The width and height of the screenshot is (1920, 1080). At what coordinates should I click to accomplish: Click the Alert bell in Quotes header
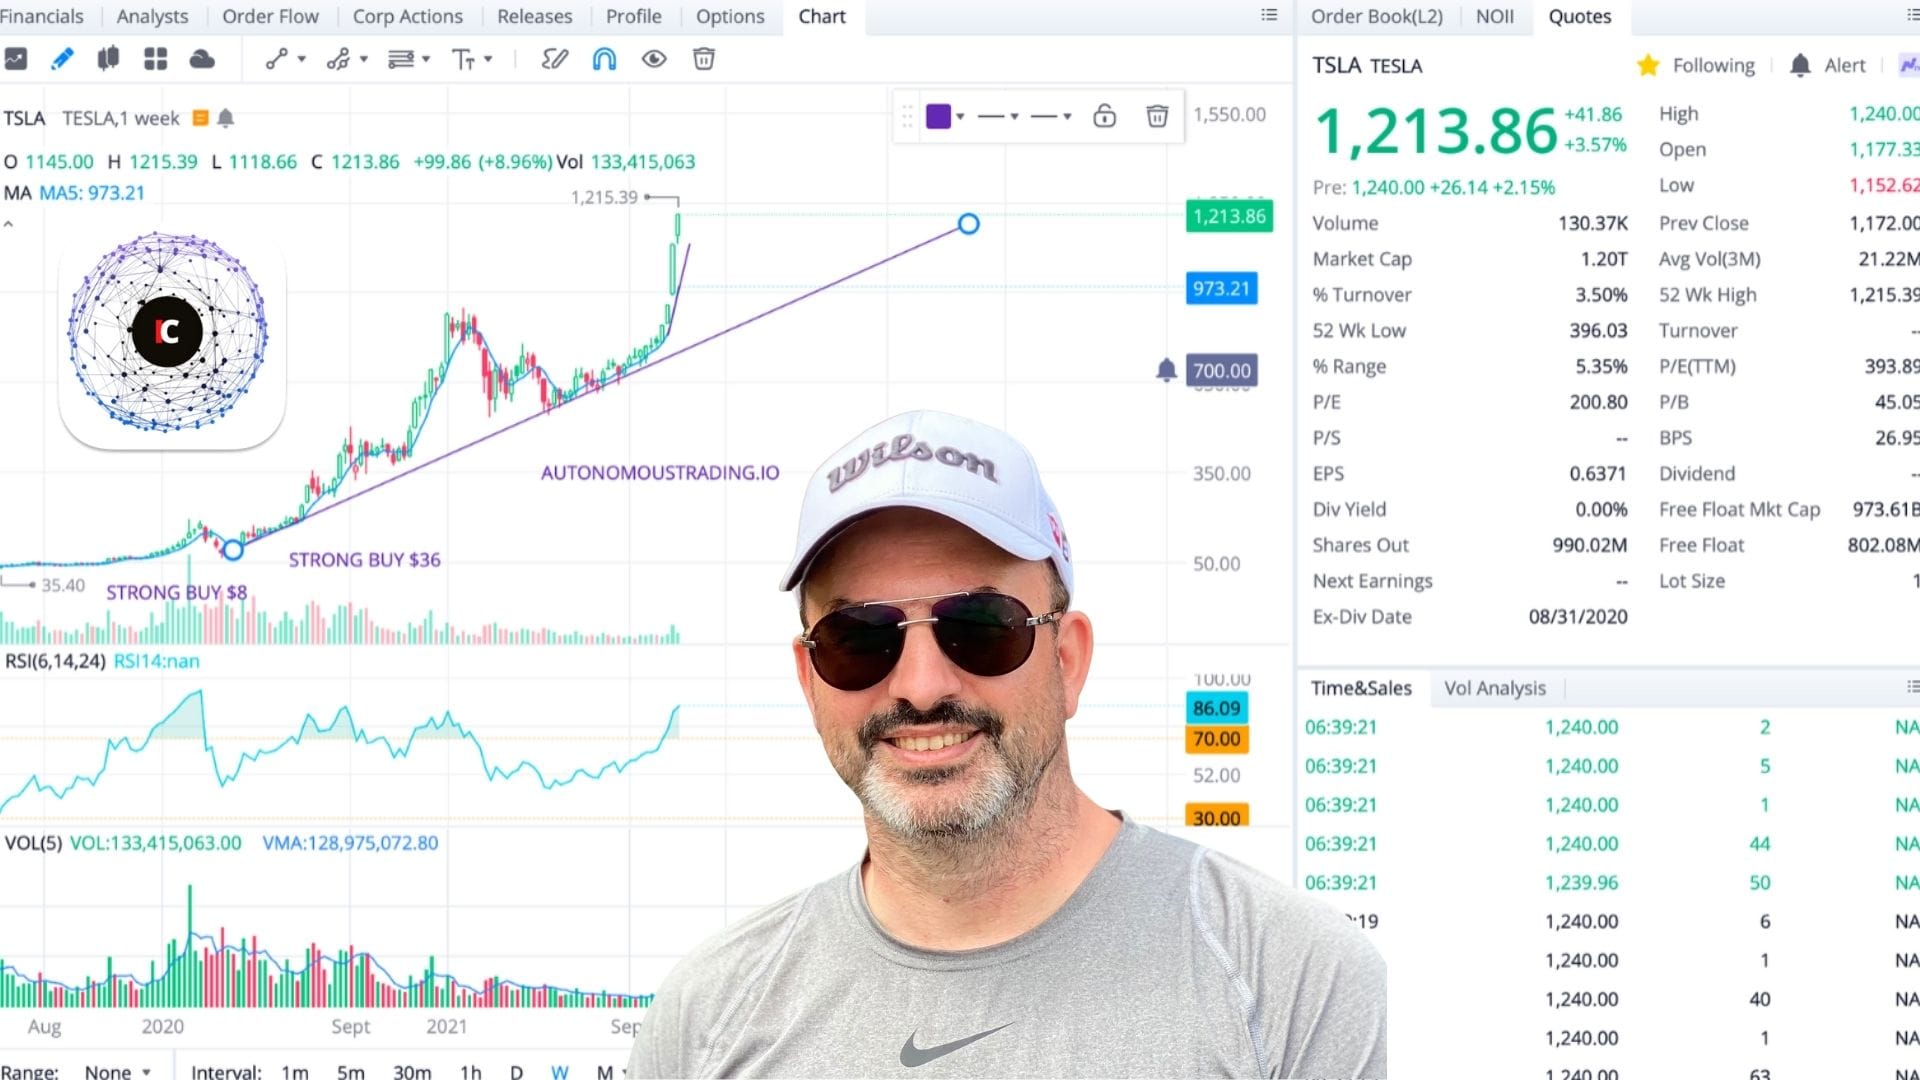pos(1800,65)
